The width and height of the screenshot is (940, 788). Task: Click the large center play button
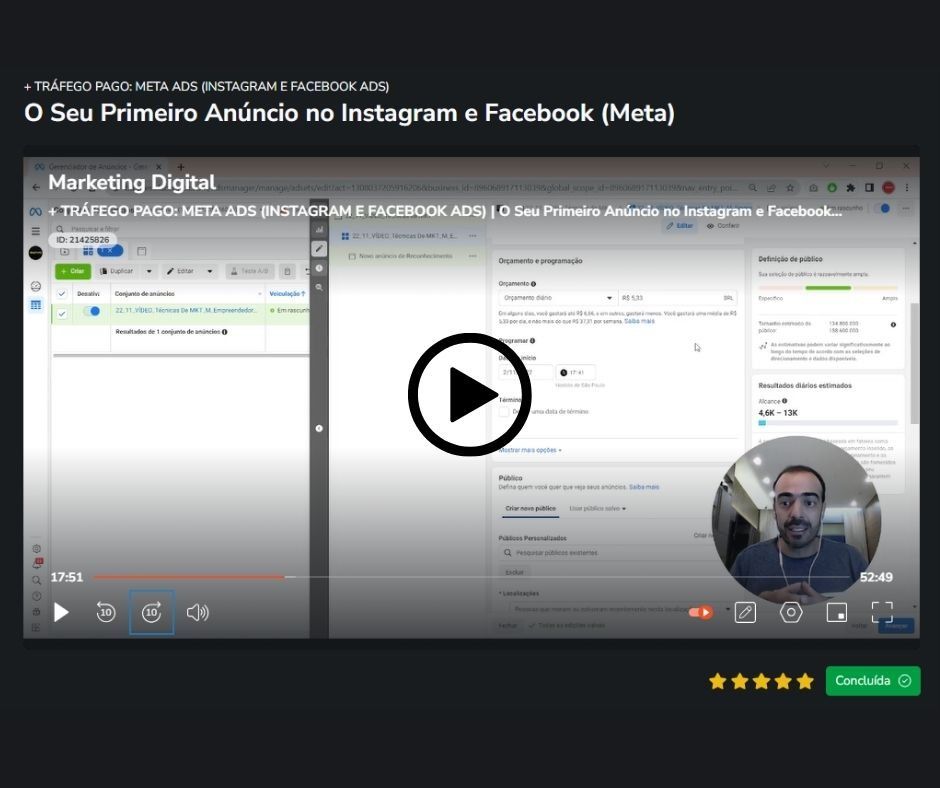[469, 395]
